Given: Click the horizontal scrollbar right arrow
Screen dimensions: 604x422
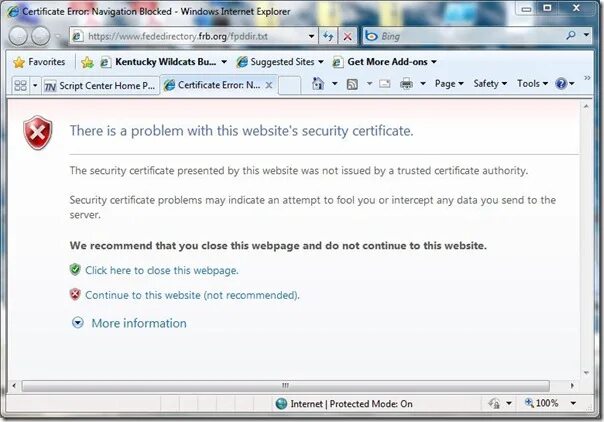Looking at the screenshot, I should pos(572,385).
